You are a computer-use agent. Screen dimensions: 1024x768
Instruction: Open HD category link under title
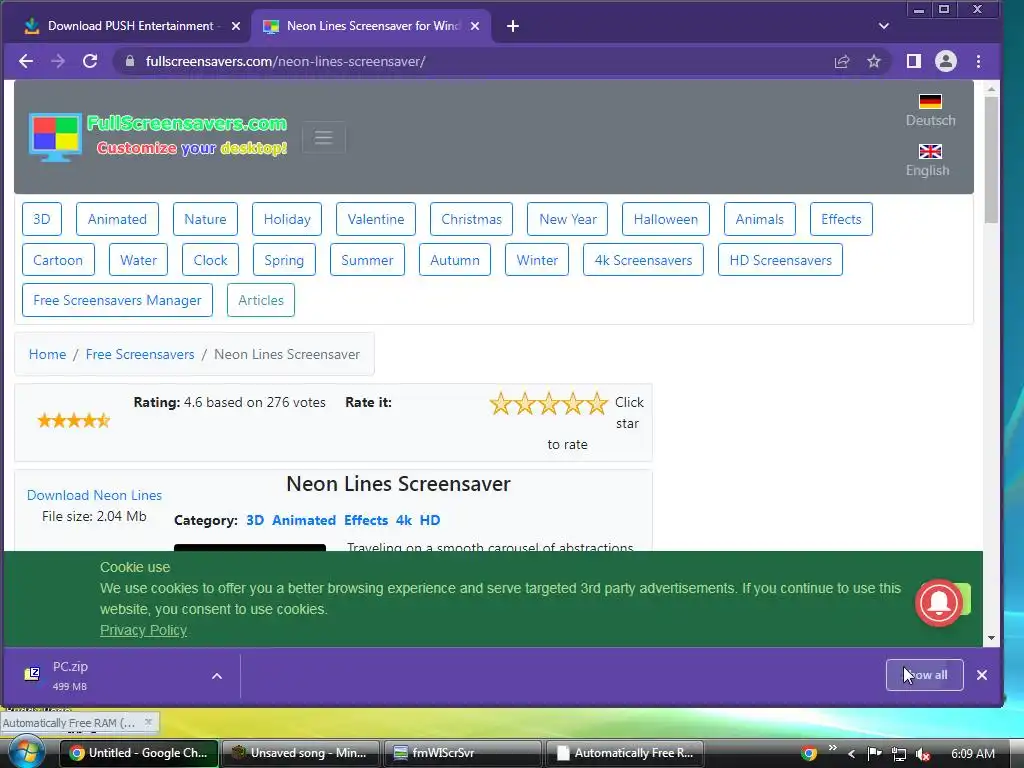coord(430,520)
